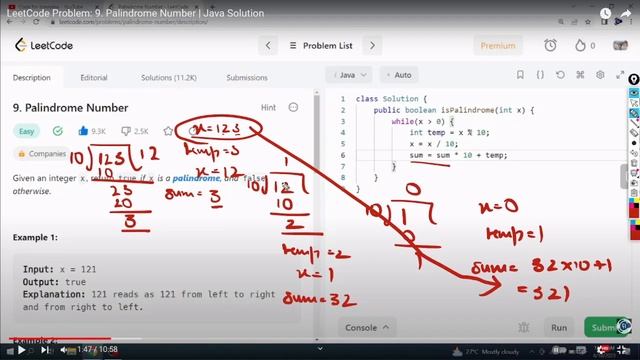
Task: Open editor settings gear icon
Action: tap(600, 75)
